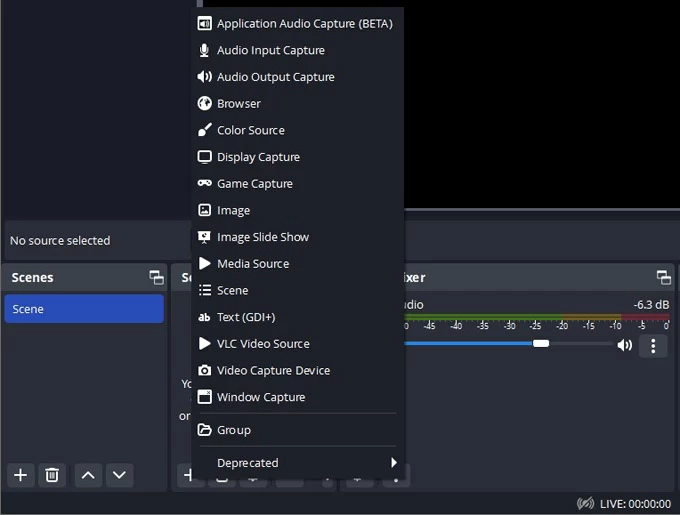Image resolution: width=680 pixels, height=515 pixels.
Task: Click the monitor icon for Display Capture
Action: pos(204,157)
